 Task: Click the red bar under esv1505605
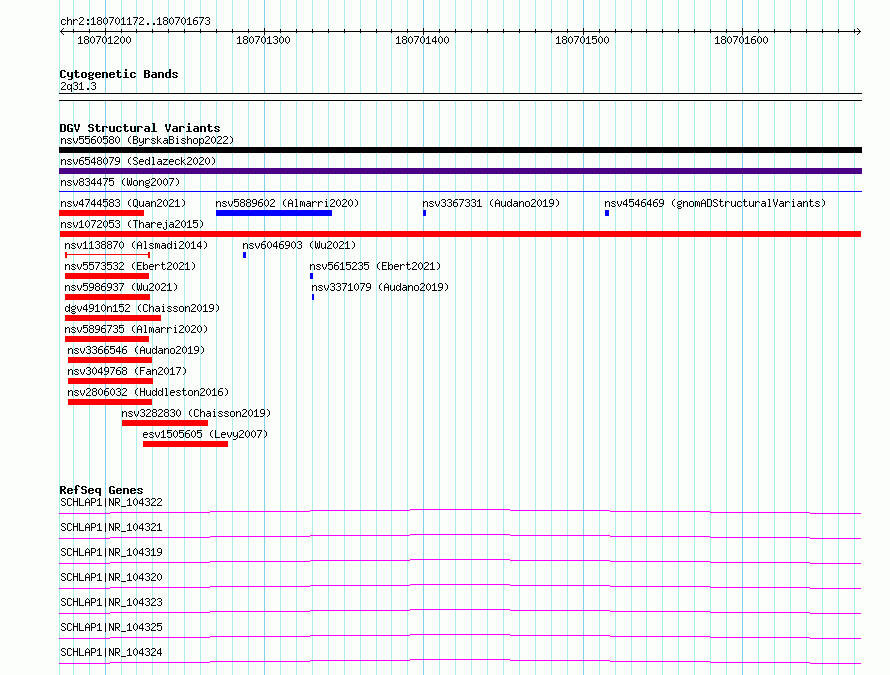point(186,444)
